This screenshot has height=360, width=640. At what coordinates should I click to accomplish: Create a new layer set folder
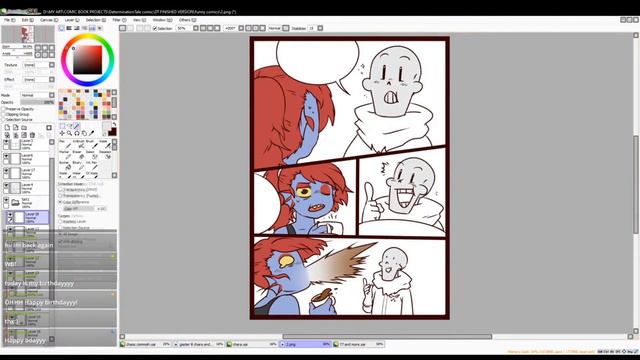pyautogui.click(x=24, y=127)
